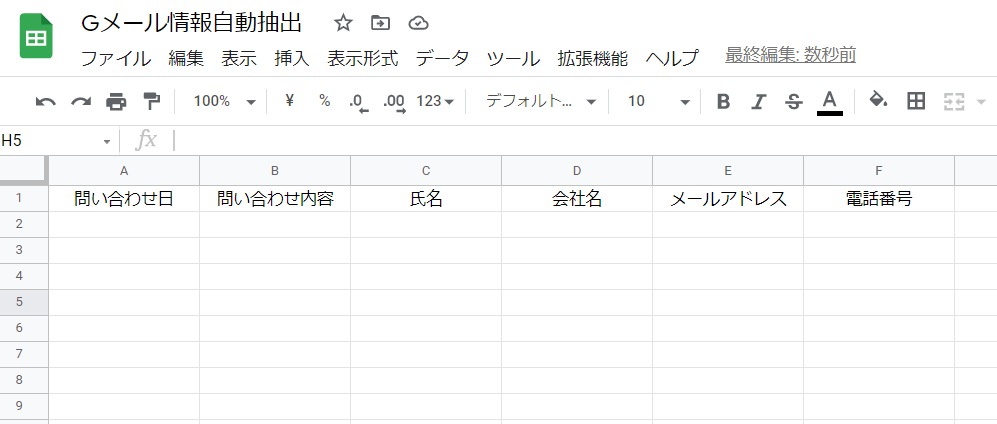997x424 pixels.
Task: Select cell 問い合わせ日
Action: (x=124, y=199)
